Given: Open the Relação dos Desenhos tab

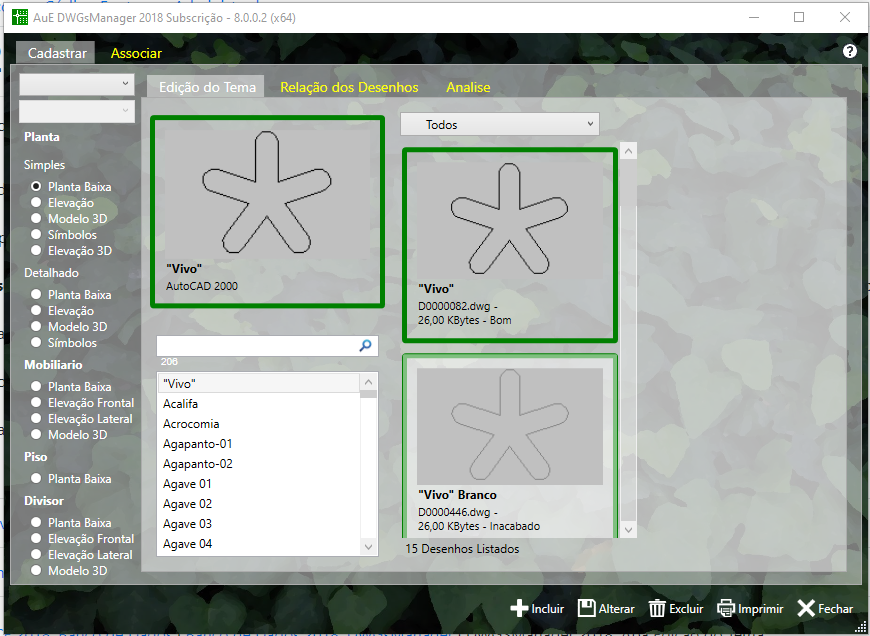Looking at the screenshot, I should (x=349, y=87).
